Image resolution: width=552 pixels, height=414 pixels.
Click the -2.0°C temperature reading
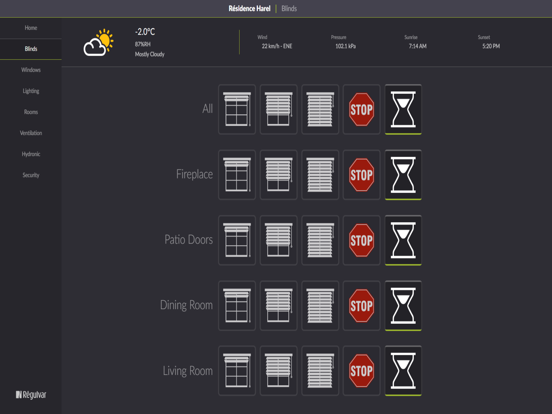pos(145,32)
